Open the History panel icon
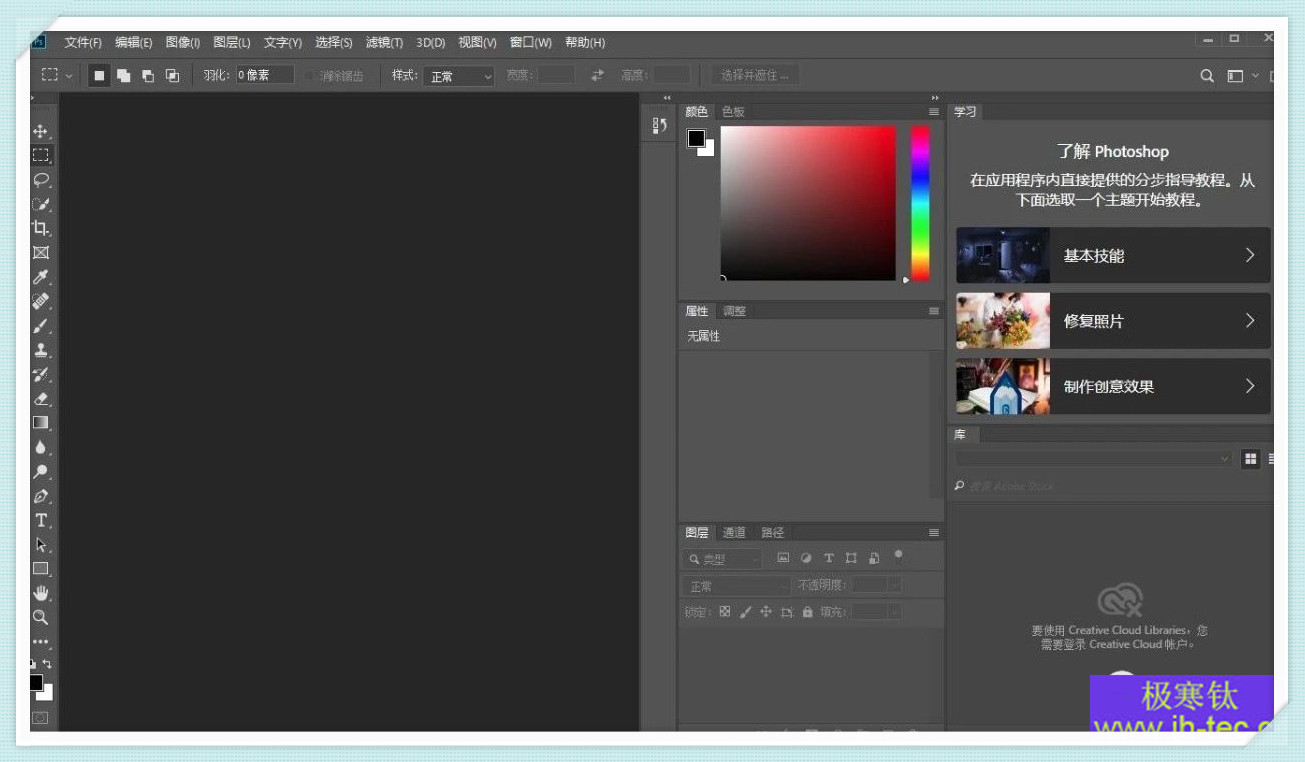This screenshot has width=1305, height=762. (x=659, y=126)
